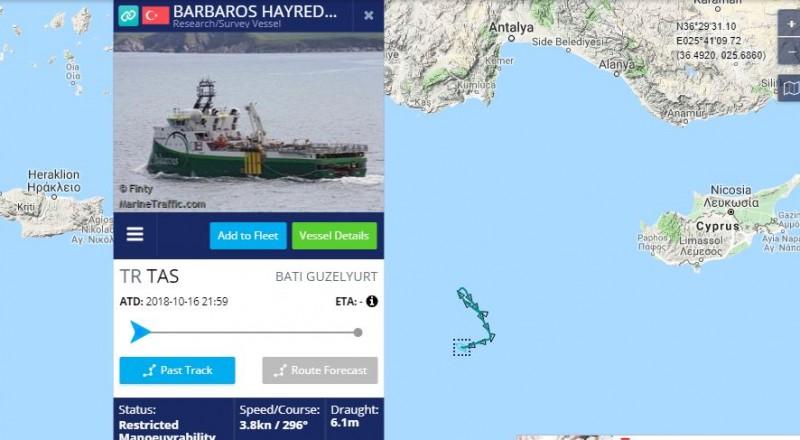Screen dimensions: 800x440
Task: Zoom out on the map
Action: (790, 51)
